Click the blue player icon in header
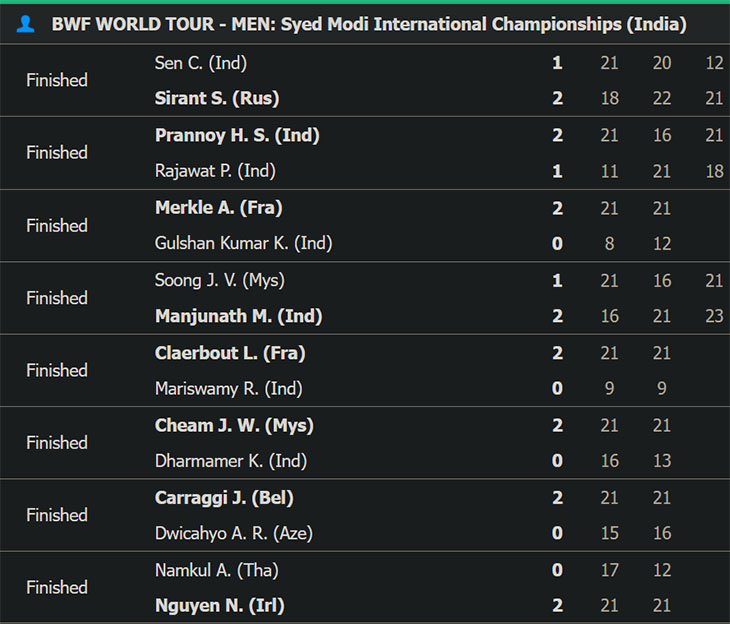 click(x=25, y=24)
